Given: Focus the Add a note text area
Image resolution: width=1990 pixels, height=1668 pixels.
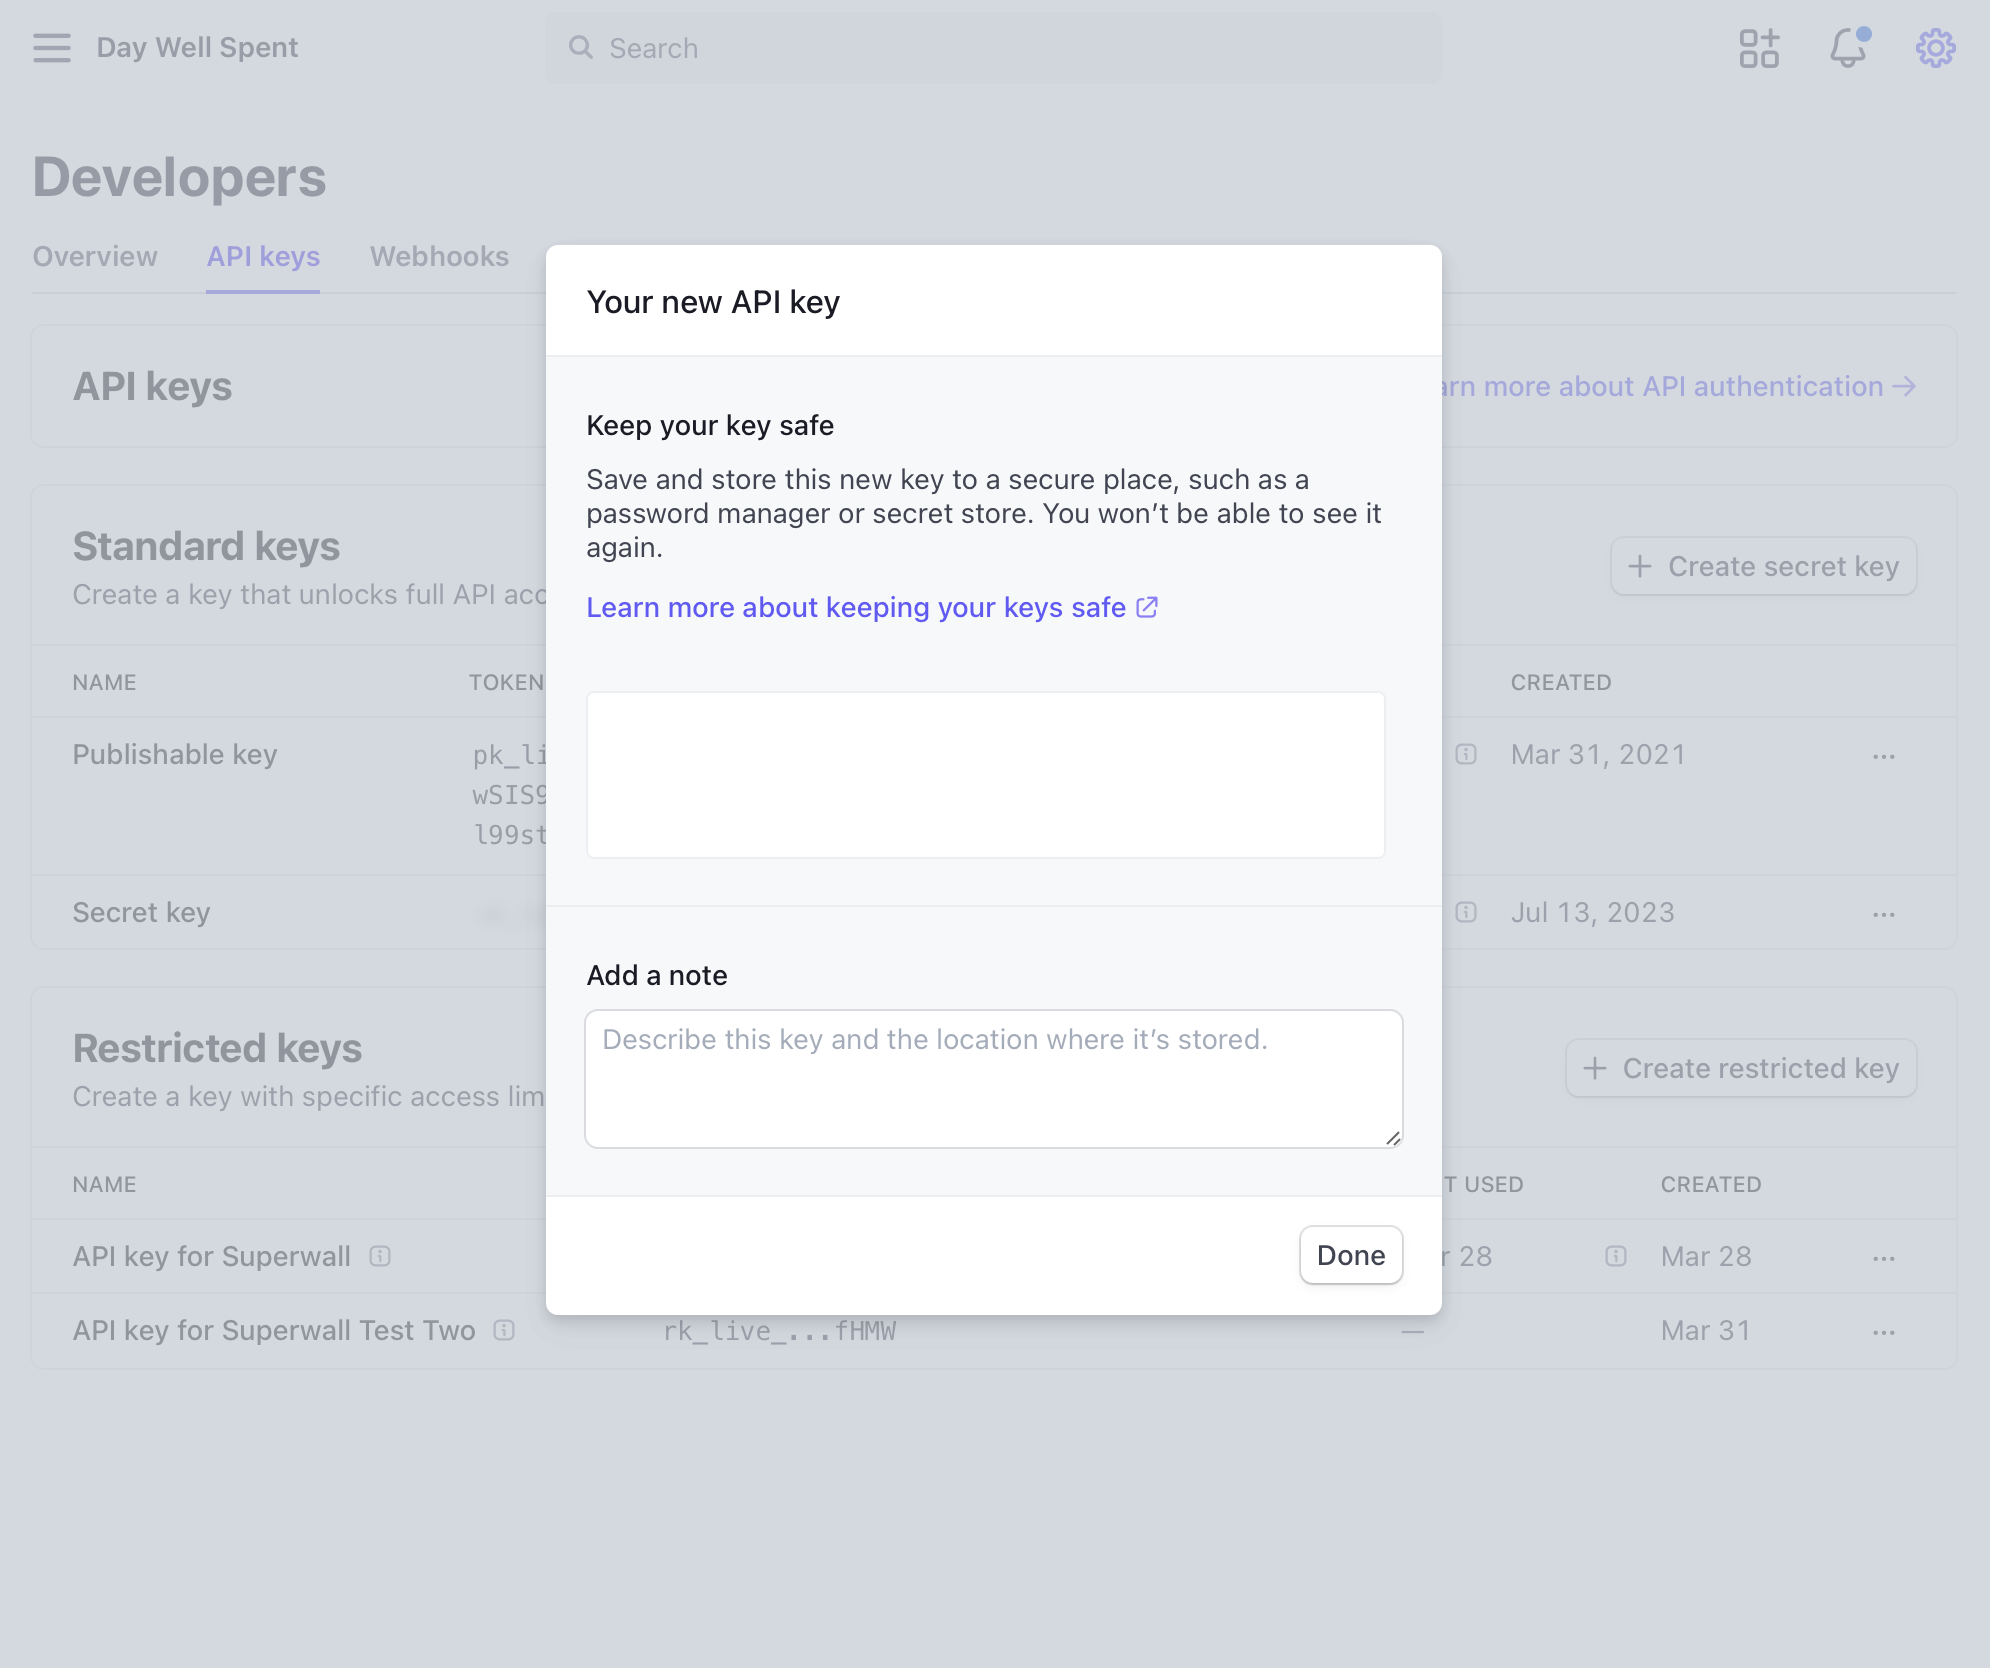Looking at the screenshot, I should tap(993, 1078).
